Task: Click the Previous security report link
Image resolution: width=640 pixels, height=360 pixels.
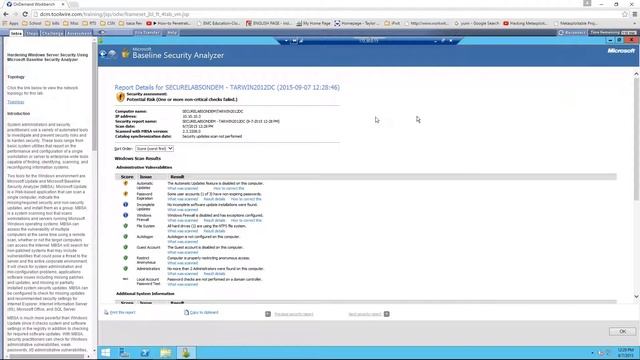Action: tap(293, 314)
